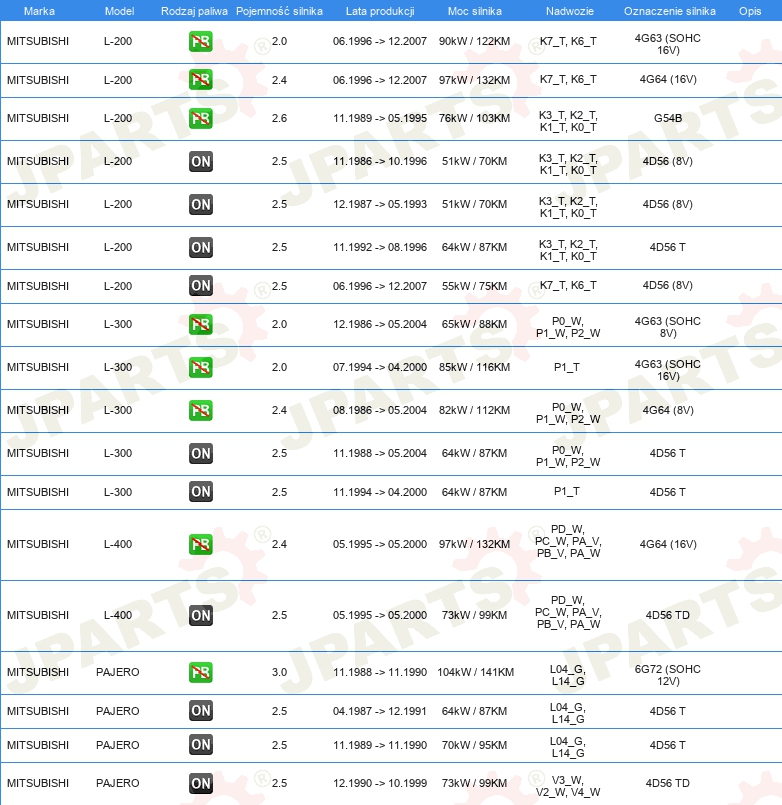Select the L-400 model cell for petrol row
Viewport: 782px width, 805px height.
coord(118,544)
